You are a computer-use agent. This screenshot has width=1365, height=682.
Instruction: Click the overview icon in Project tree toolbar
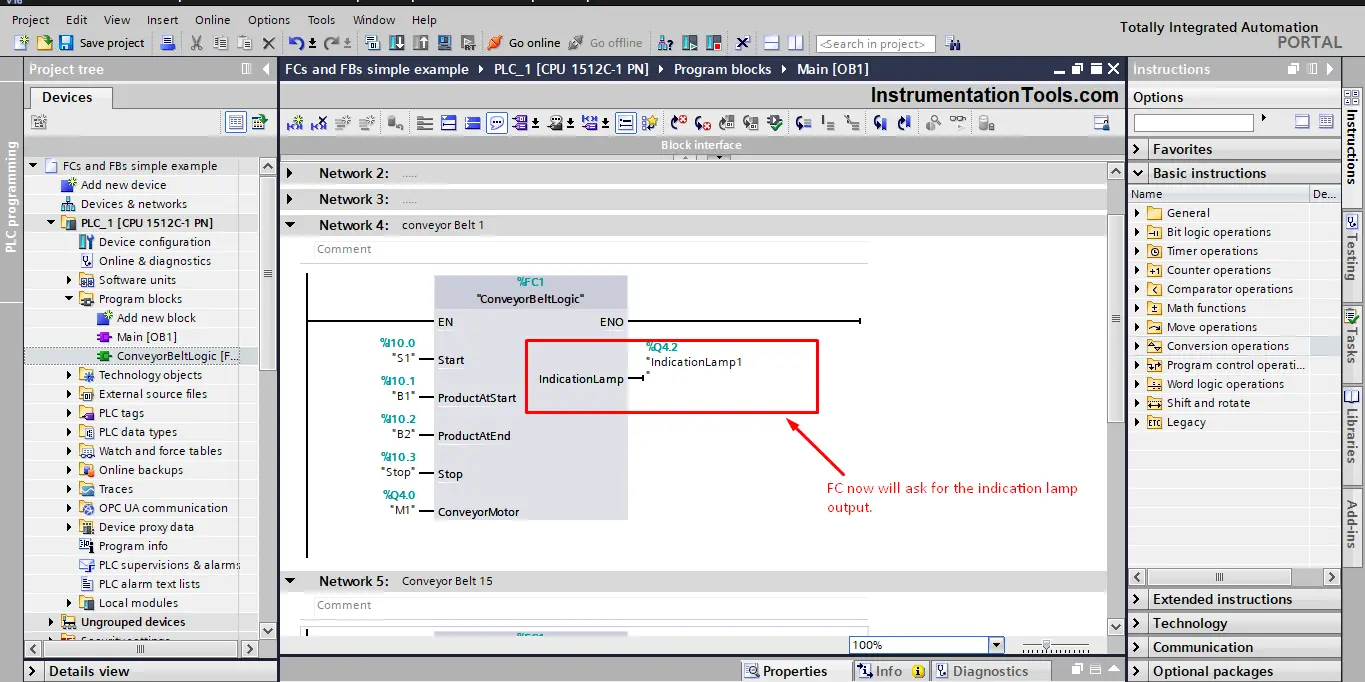pyautogui.click(x=259, y=122)
